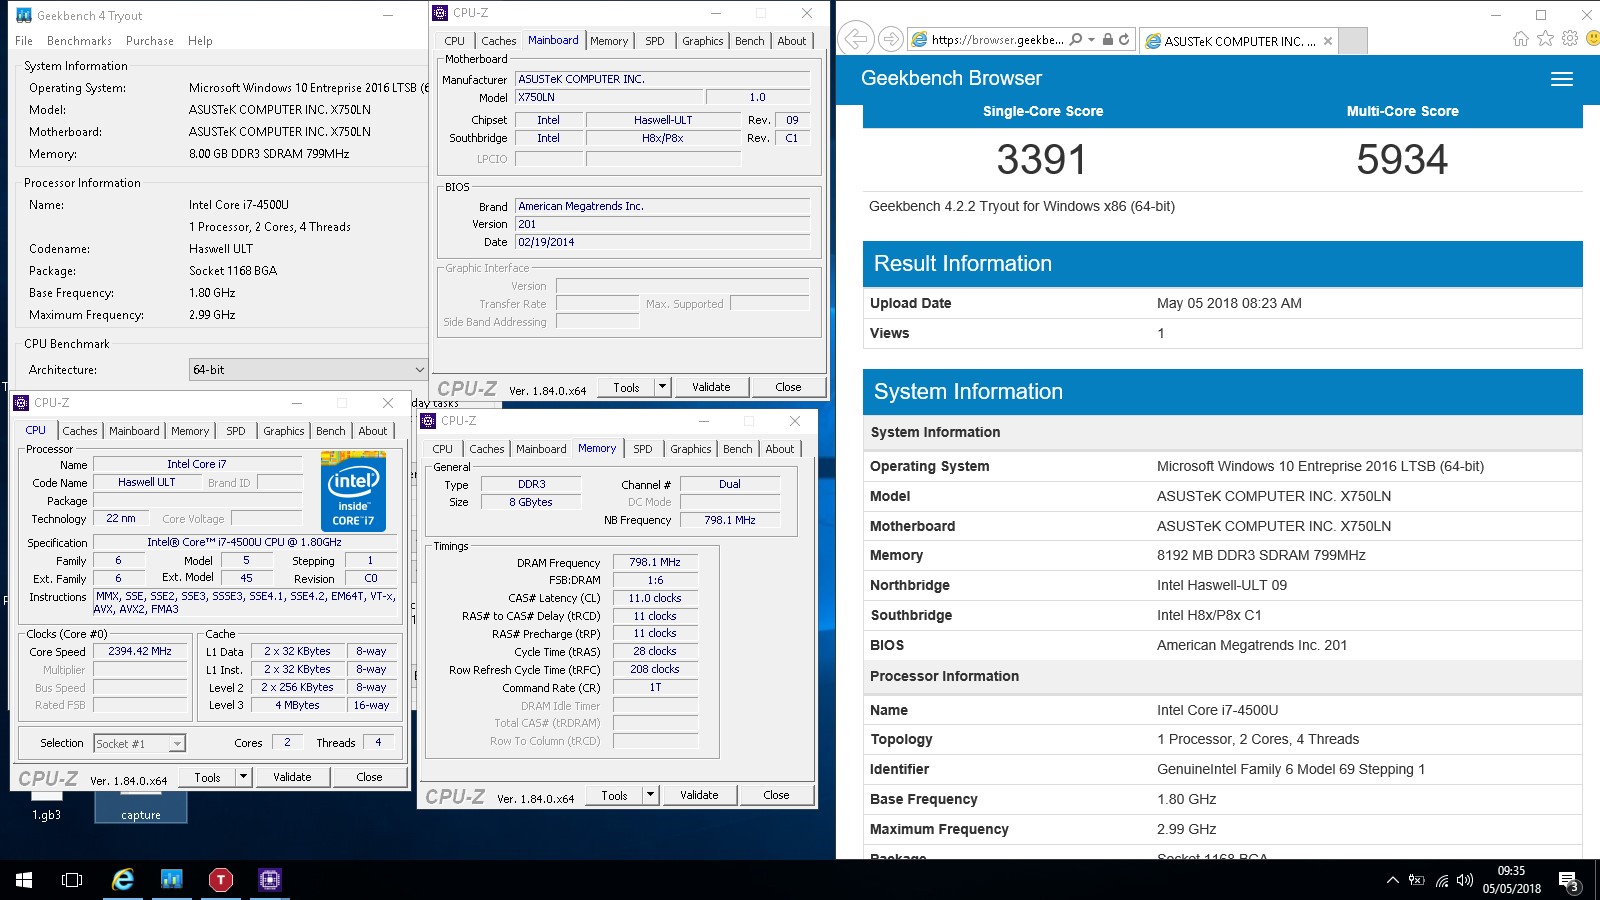
Task: Open Tools dropdown arrow in Memory CPU-Z window
Action: point(650,795)
